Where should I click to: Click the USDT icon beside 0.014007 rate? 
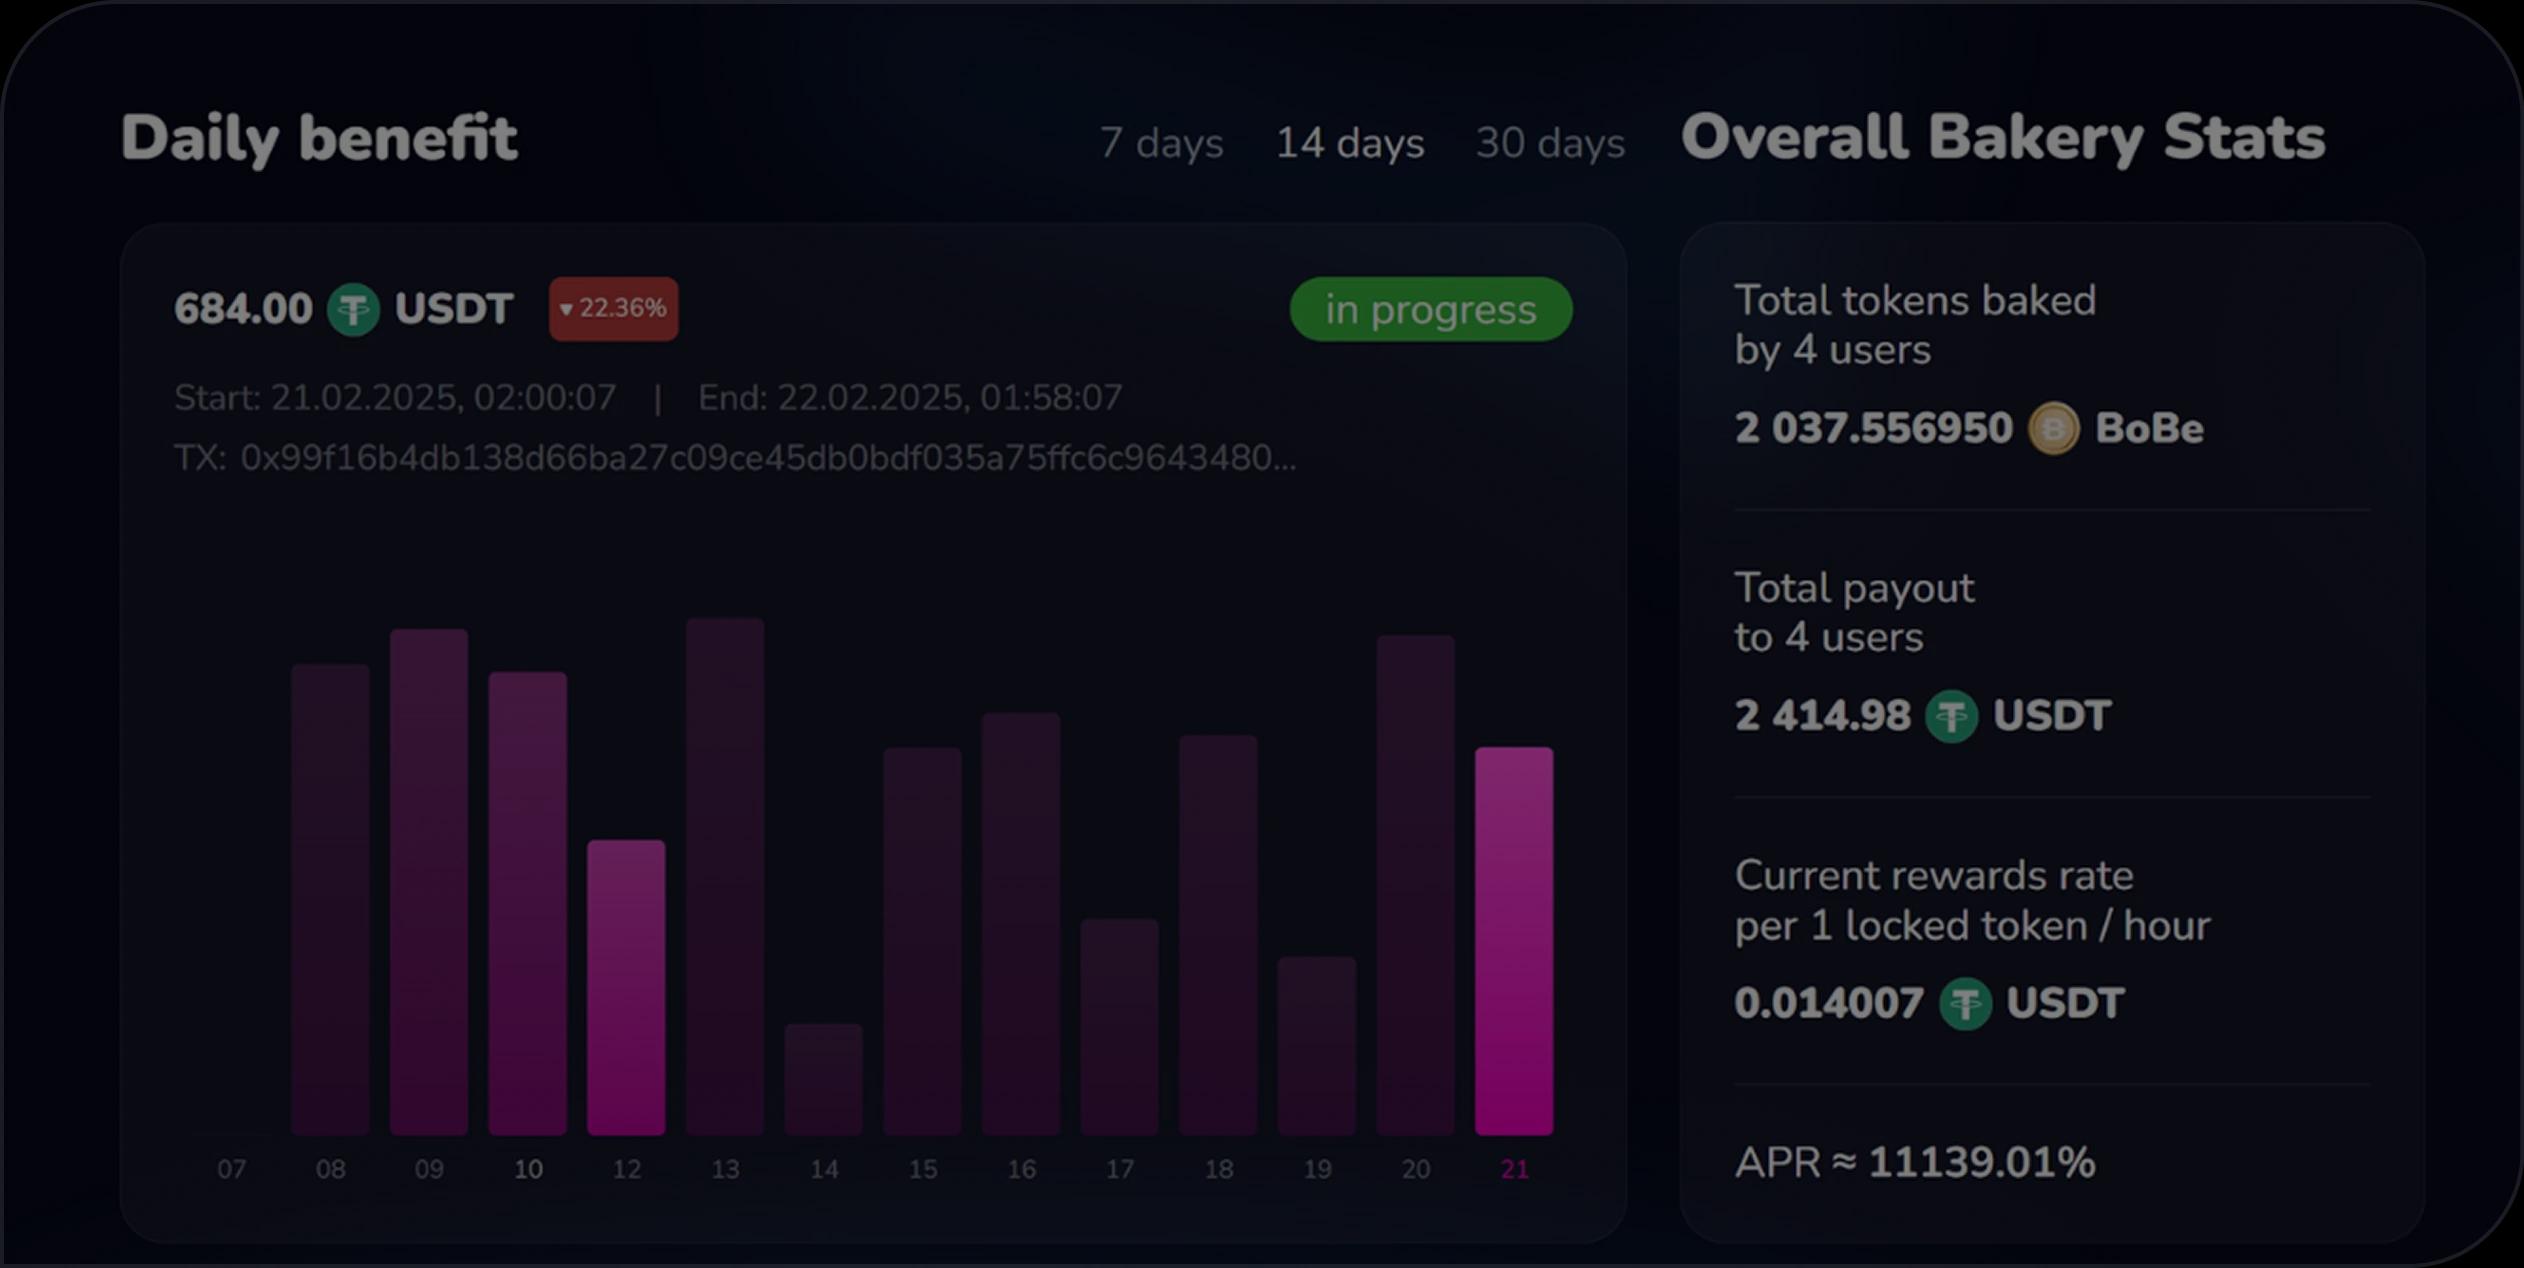click(1965, 1004)
